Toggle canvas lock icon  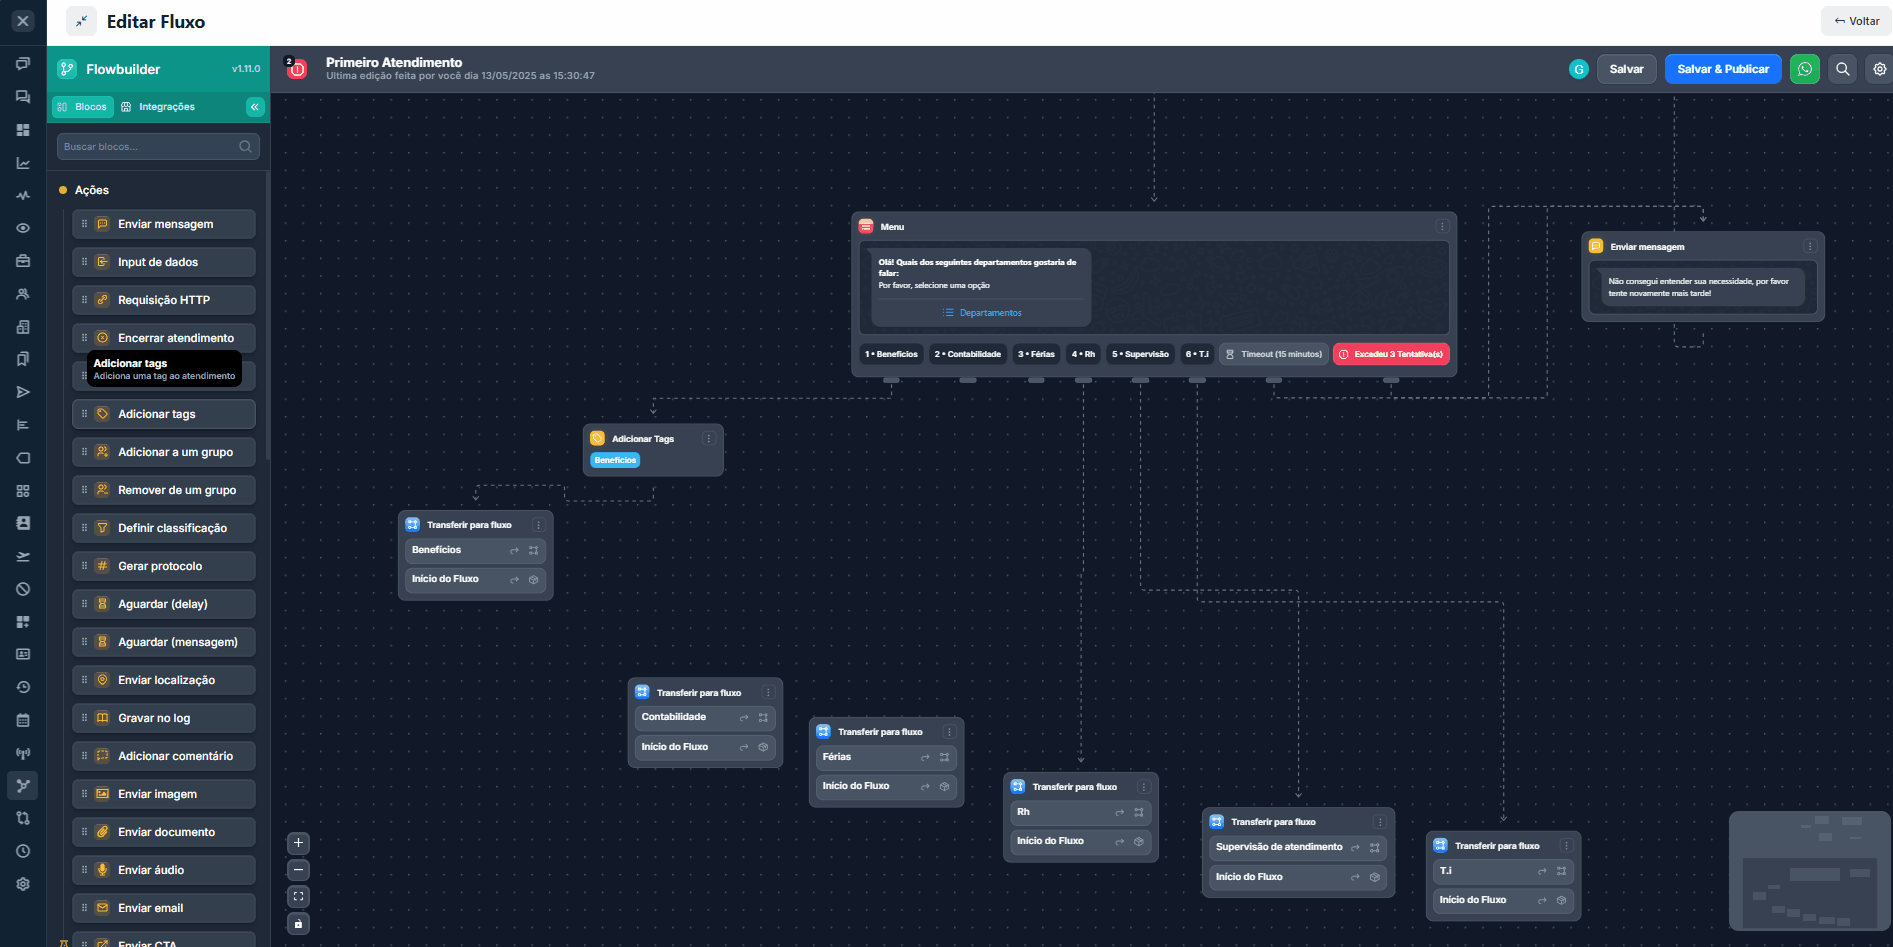click(298, 924)
